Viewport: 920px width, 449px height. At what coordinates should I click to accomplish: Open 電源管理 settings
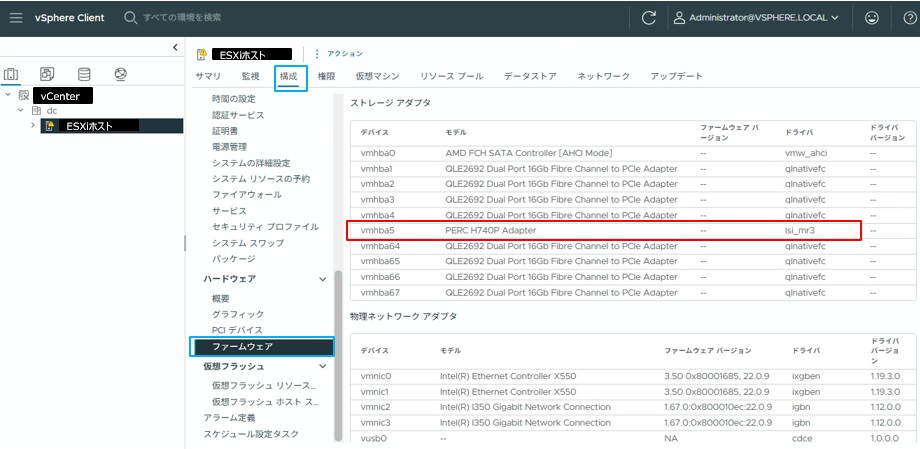click(229, 147)
